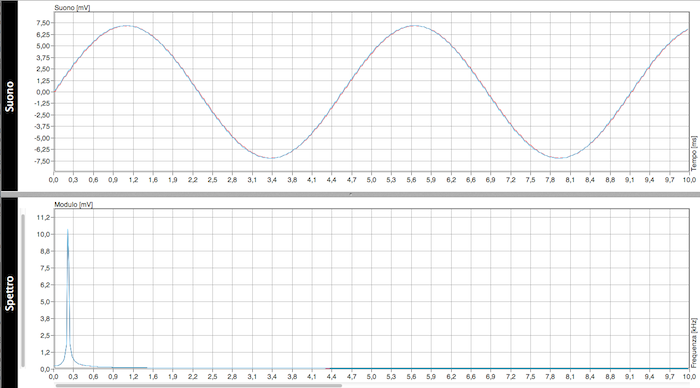Viewport: 700px width, 388px height.
Task: Click the 4,4 tick on the Frequenza axis
Action: 331,377
